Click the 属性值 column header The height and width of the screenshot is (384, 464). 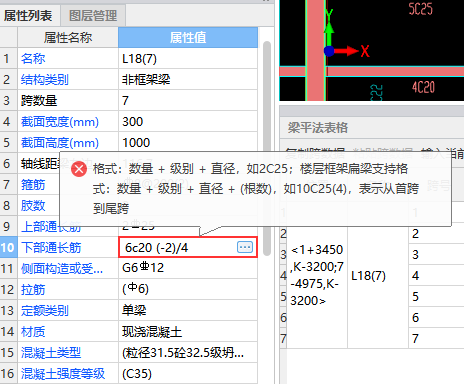188,37
